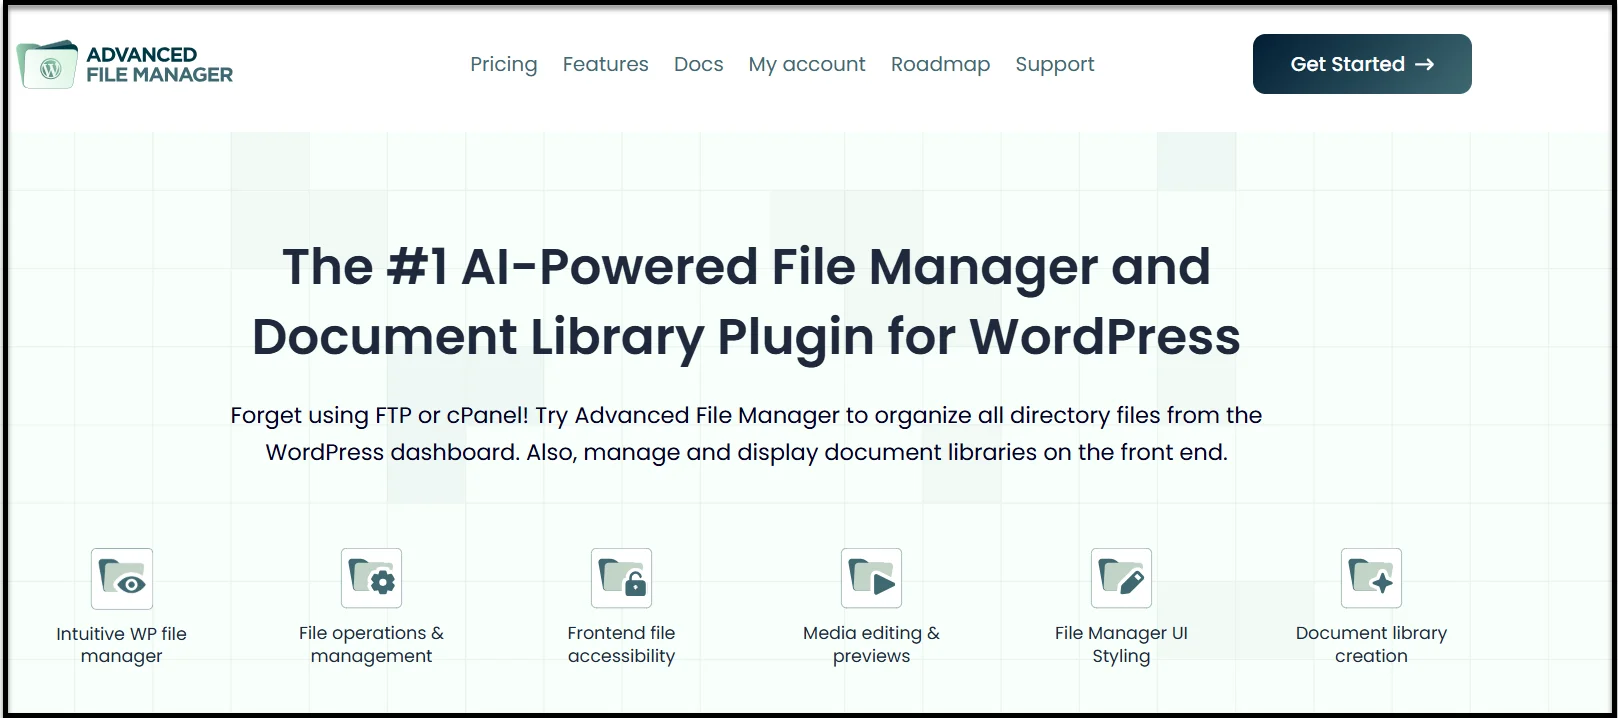Image resolution: width=1618 pixels, height=718 pixels.
Task: Click the Advanced File Manager logo icon
Action: point(47,65)
